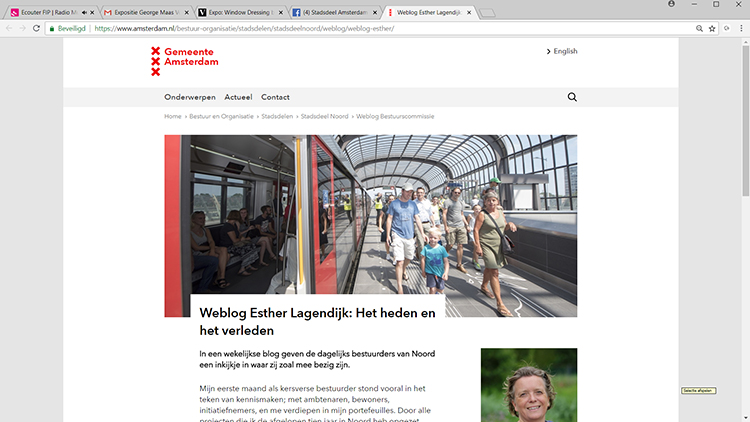Open Stadsdeel Noord breadcrumb link
This screenshot has width=750, height=422.
(x=324, y=116)
